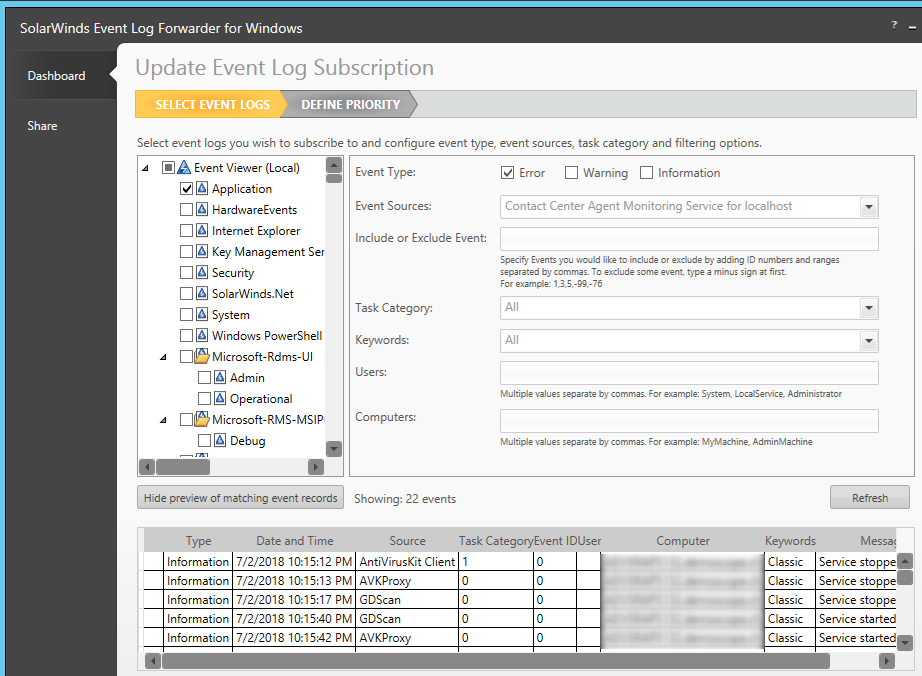The width and height of the screenshot is (922, 676).
Task: Click the event preview scroll down arrow
Action: point(906,642)
